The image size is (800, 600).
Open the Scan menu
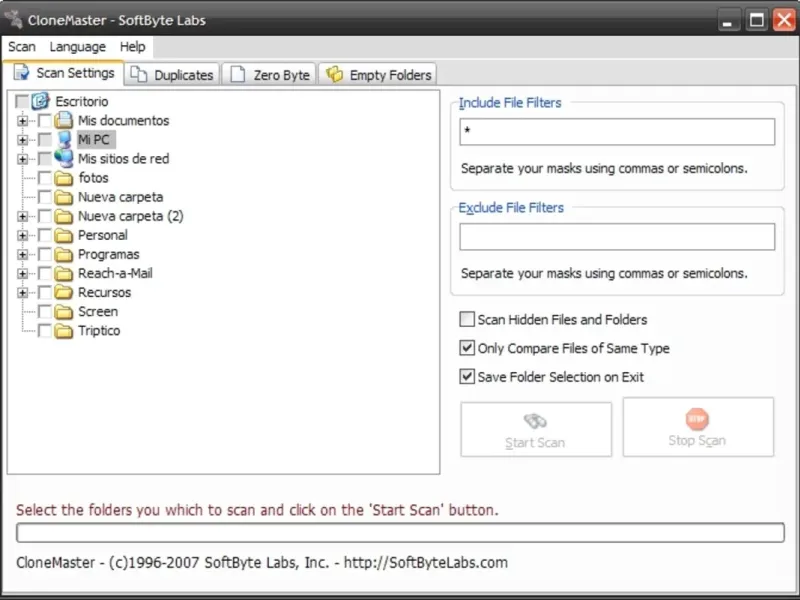click(21, 47)
